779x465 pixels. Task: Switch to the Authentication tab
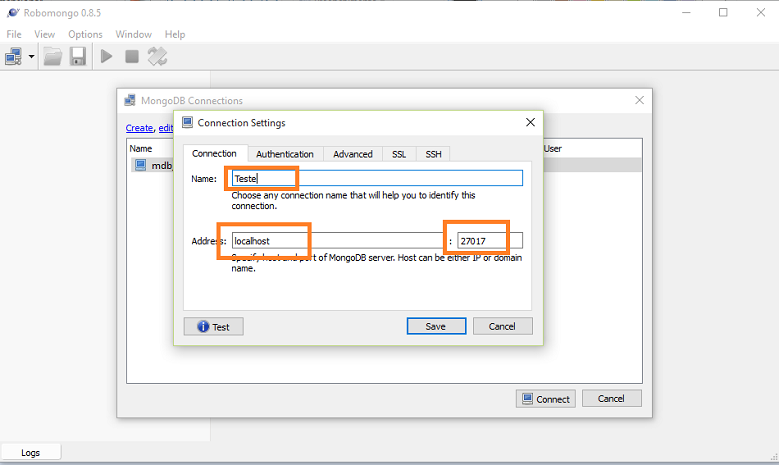[285, 154]
